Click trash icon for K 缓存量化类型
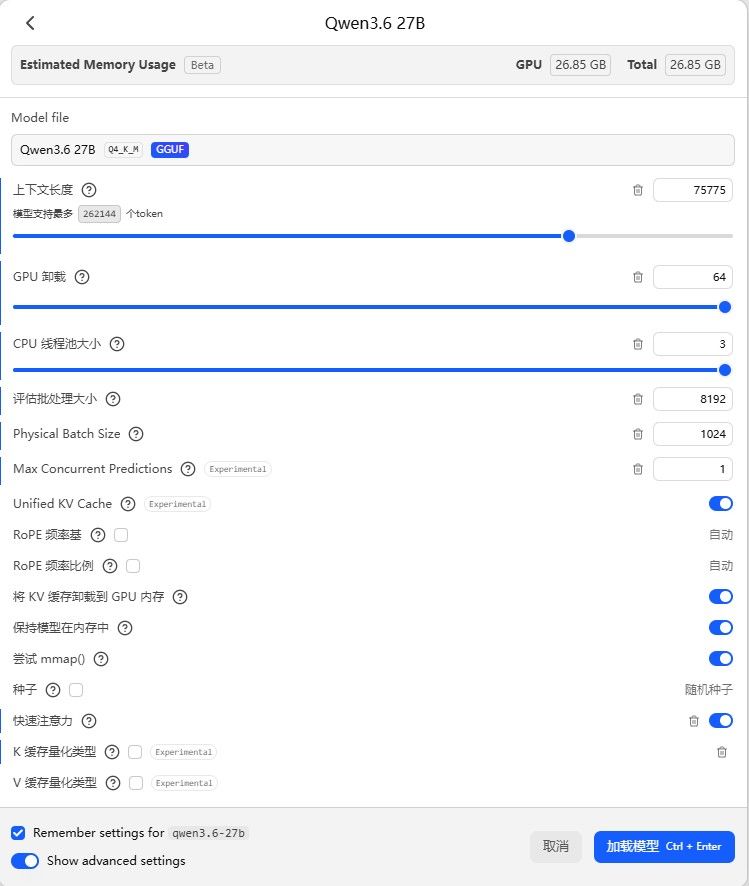Viewport: 749px width, 886px height. 721,752
